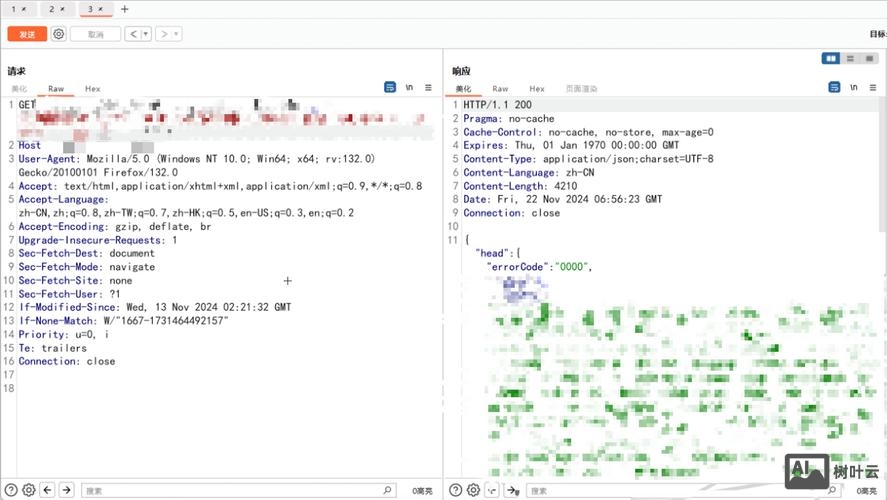
Task: Click response Content-Type header line
Action: coord(588,159)
